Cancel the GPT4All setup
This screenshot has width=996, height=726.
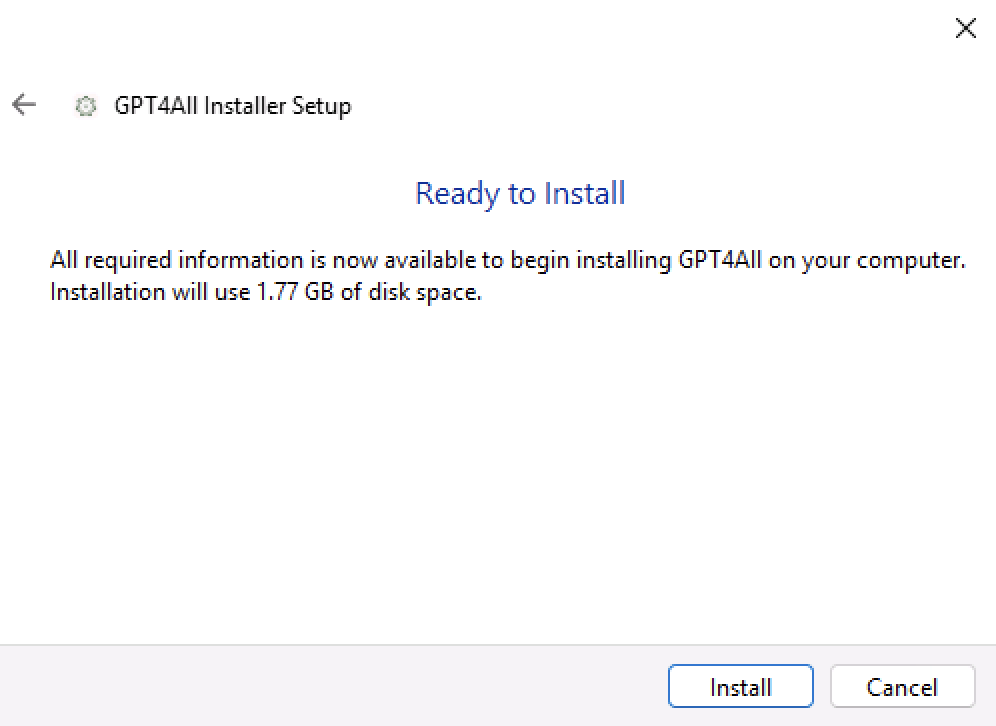(902, 686)
